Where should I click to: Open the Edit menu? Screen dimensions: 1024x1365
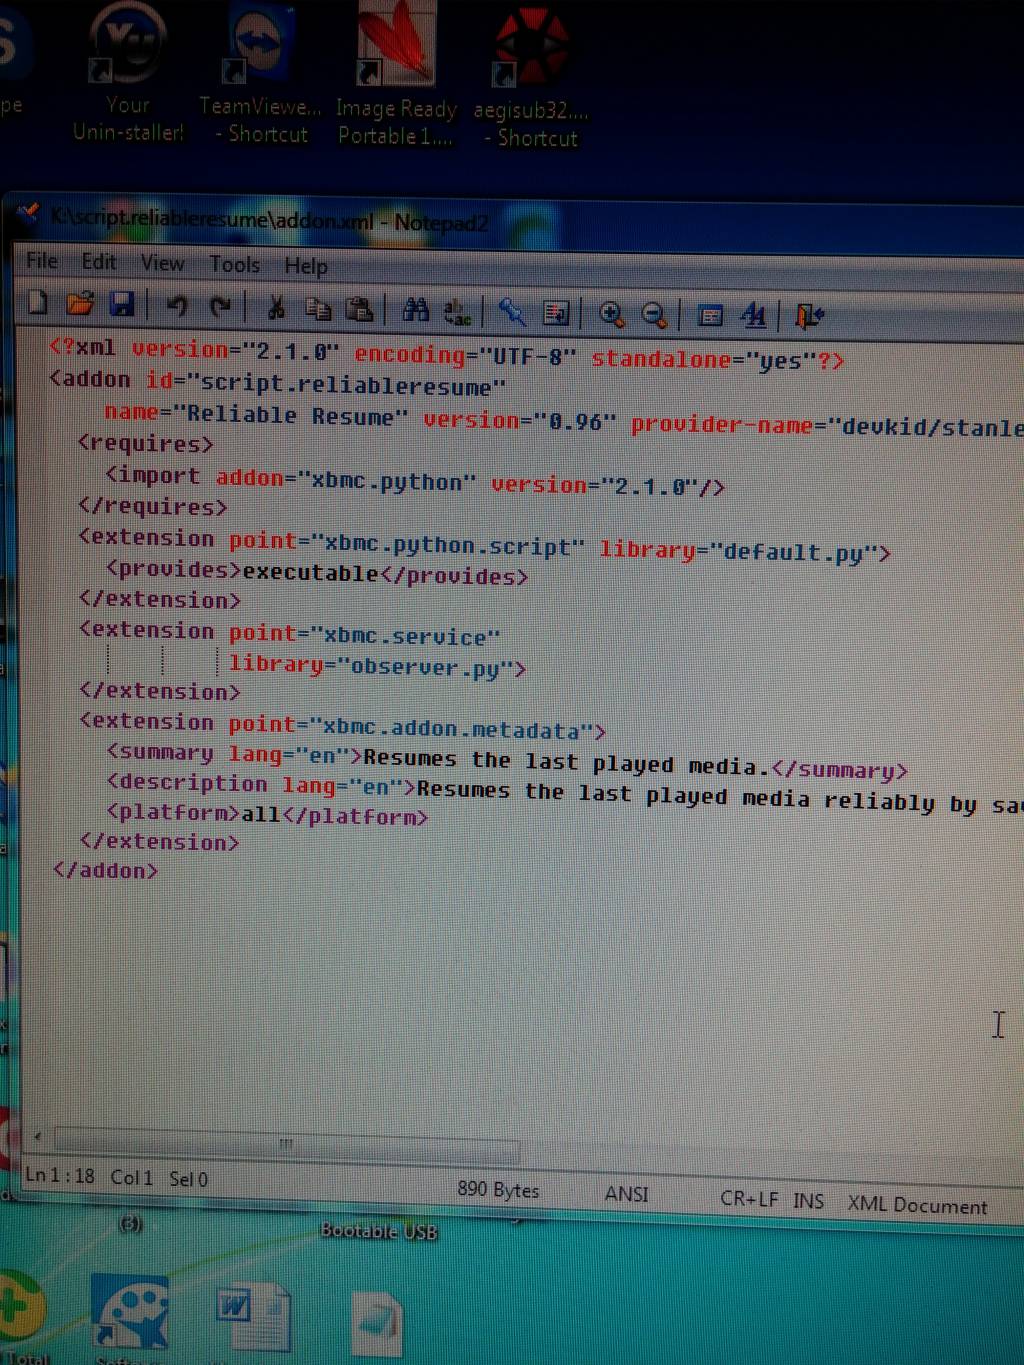pyautogui.click(x=99, y=262)
